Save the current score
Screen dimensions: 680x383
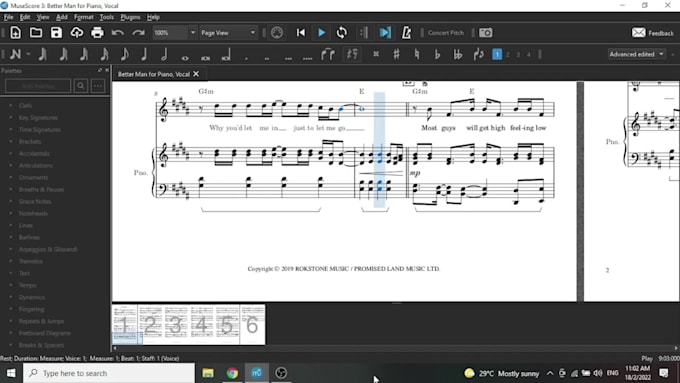coord(56,33)
